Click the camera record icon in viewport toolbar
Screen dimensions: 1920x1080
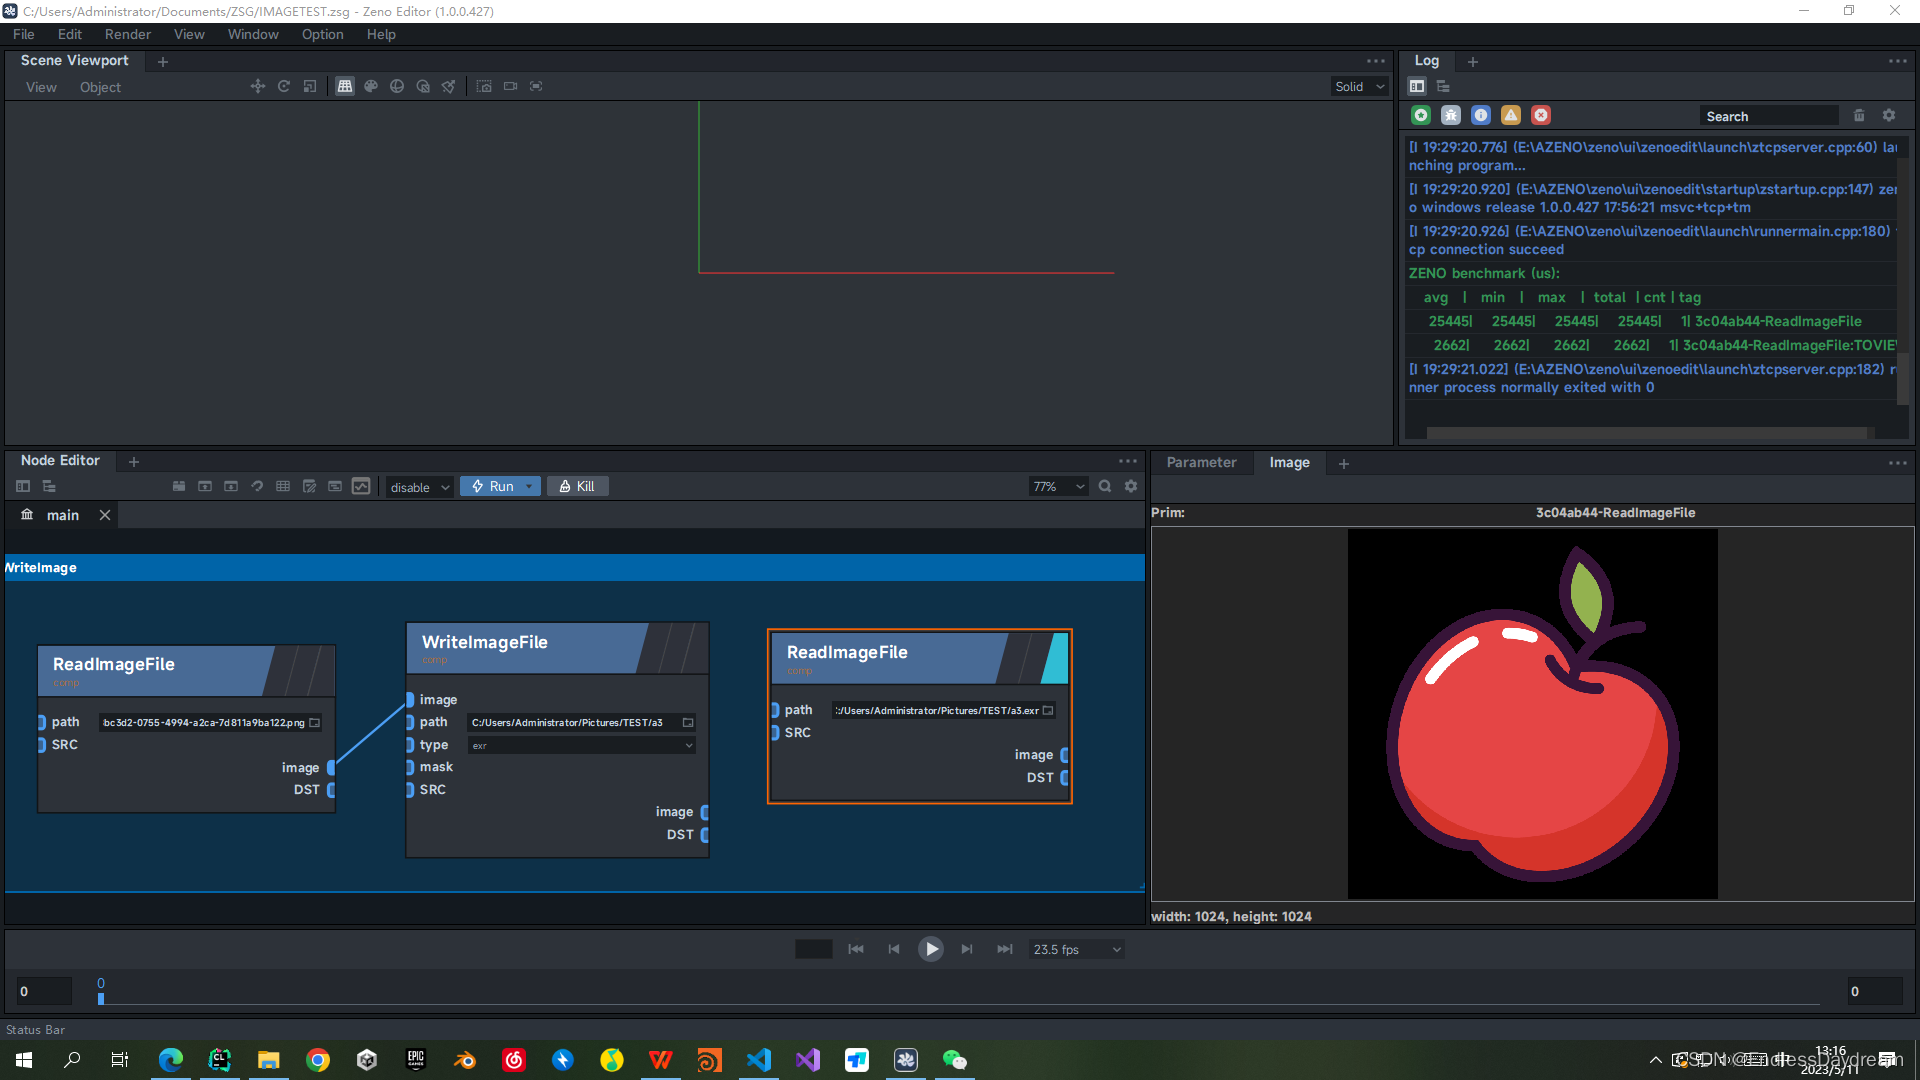pos(510,87)
